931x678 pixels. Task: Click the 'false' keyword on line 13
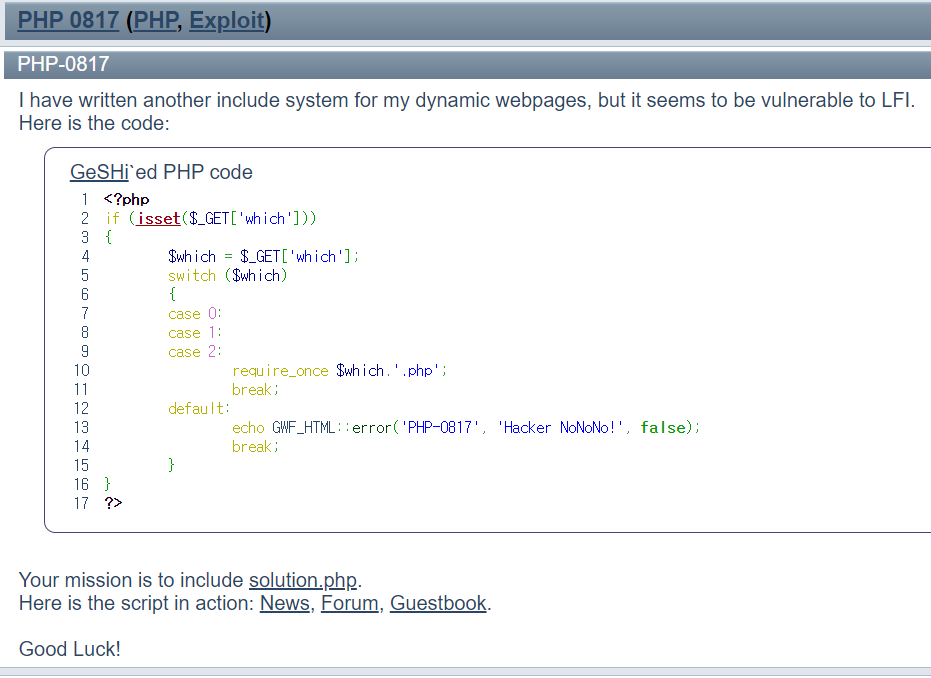[663, 427]
